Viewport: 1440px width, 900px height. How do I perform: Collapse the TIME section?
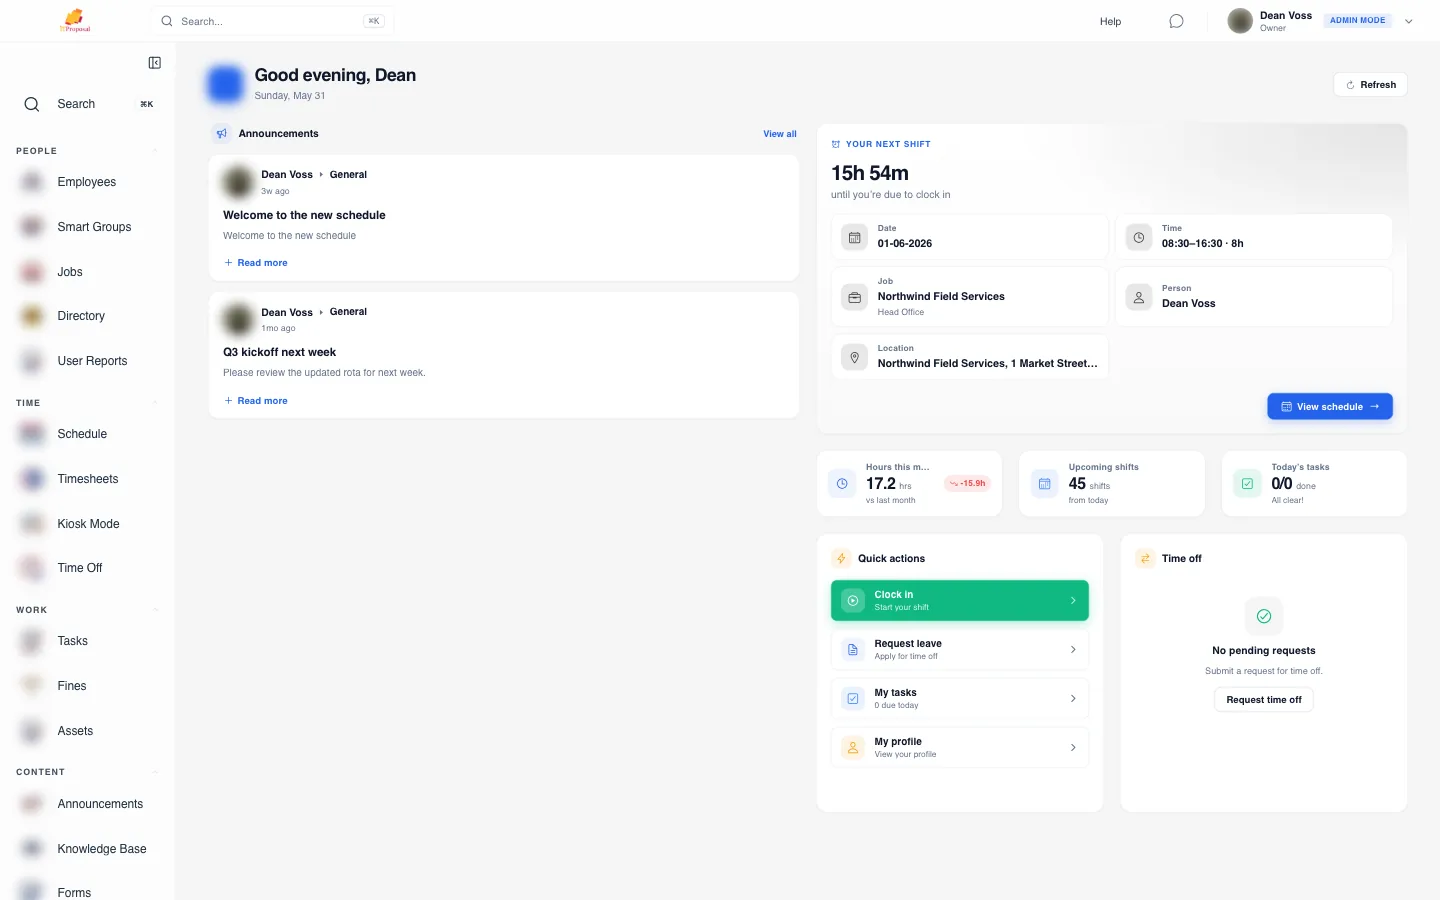pos(155,403)
